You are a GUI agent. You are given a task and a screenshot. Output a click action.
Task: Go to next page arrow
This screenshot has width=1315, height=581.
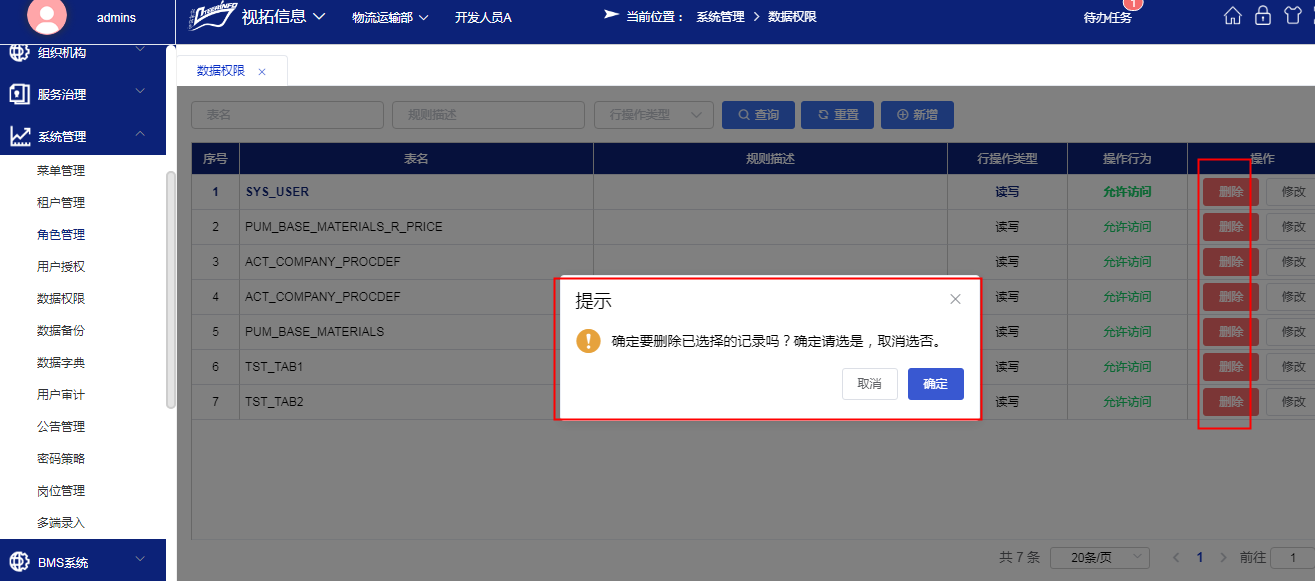(x=1223, y=557)
